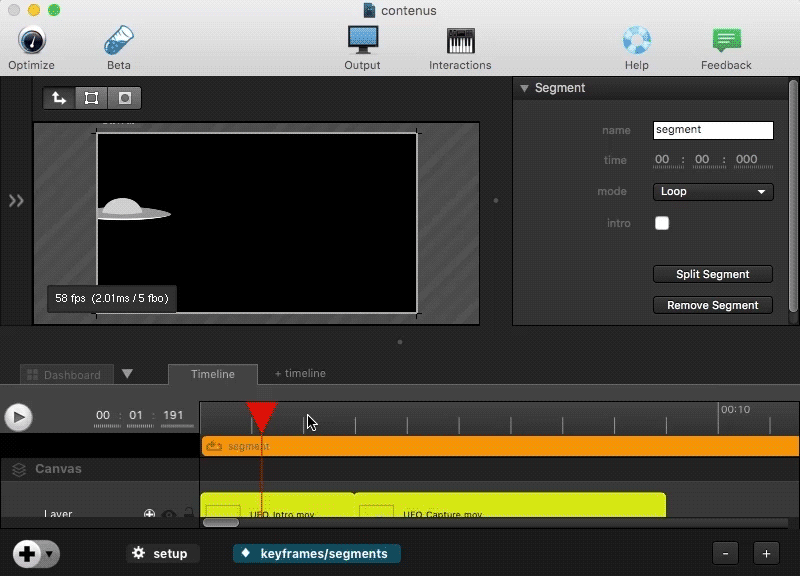800x576 pixels.
Task: Select the circular mask tool
Action: tap(125, 98)
